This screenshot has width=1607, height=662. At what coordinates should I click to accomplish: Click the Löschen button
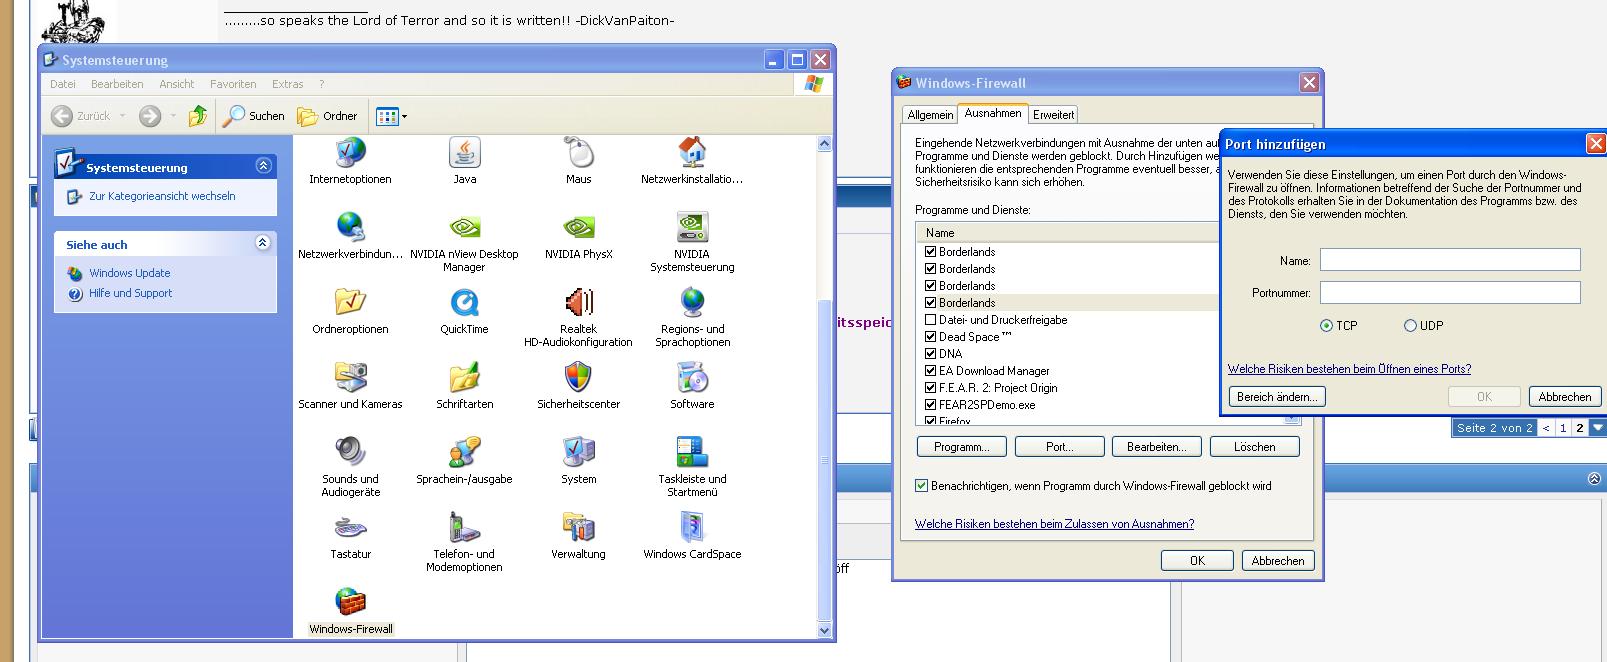[1255, 447]
